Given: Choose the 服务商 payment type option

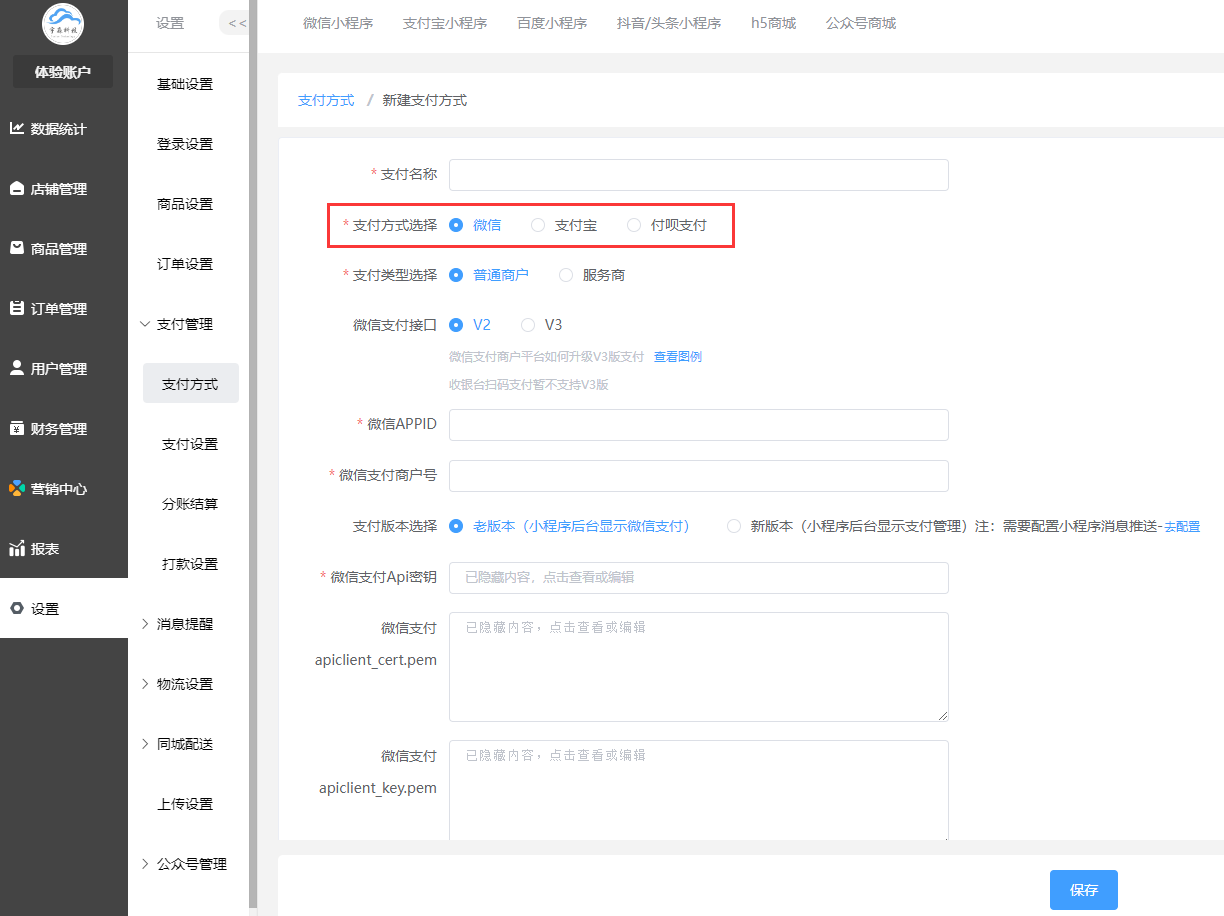Looking at the screenshot, I should click(x=566, y=275).
